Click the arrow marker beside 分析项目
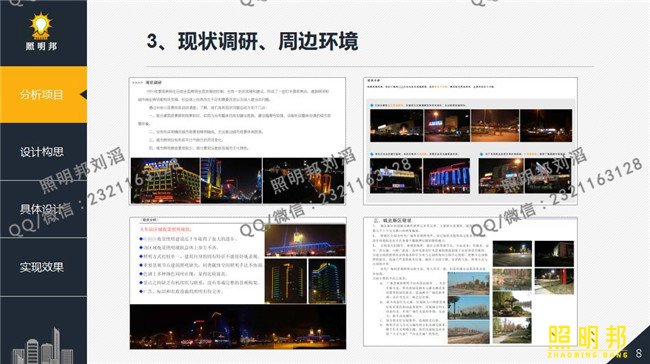Screen dimensions: 650x364 (84, 95)
